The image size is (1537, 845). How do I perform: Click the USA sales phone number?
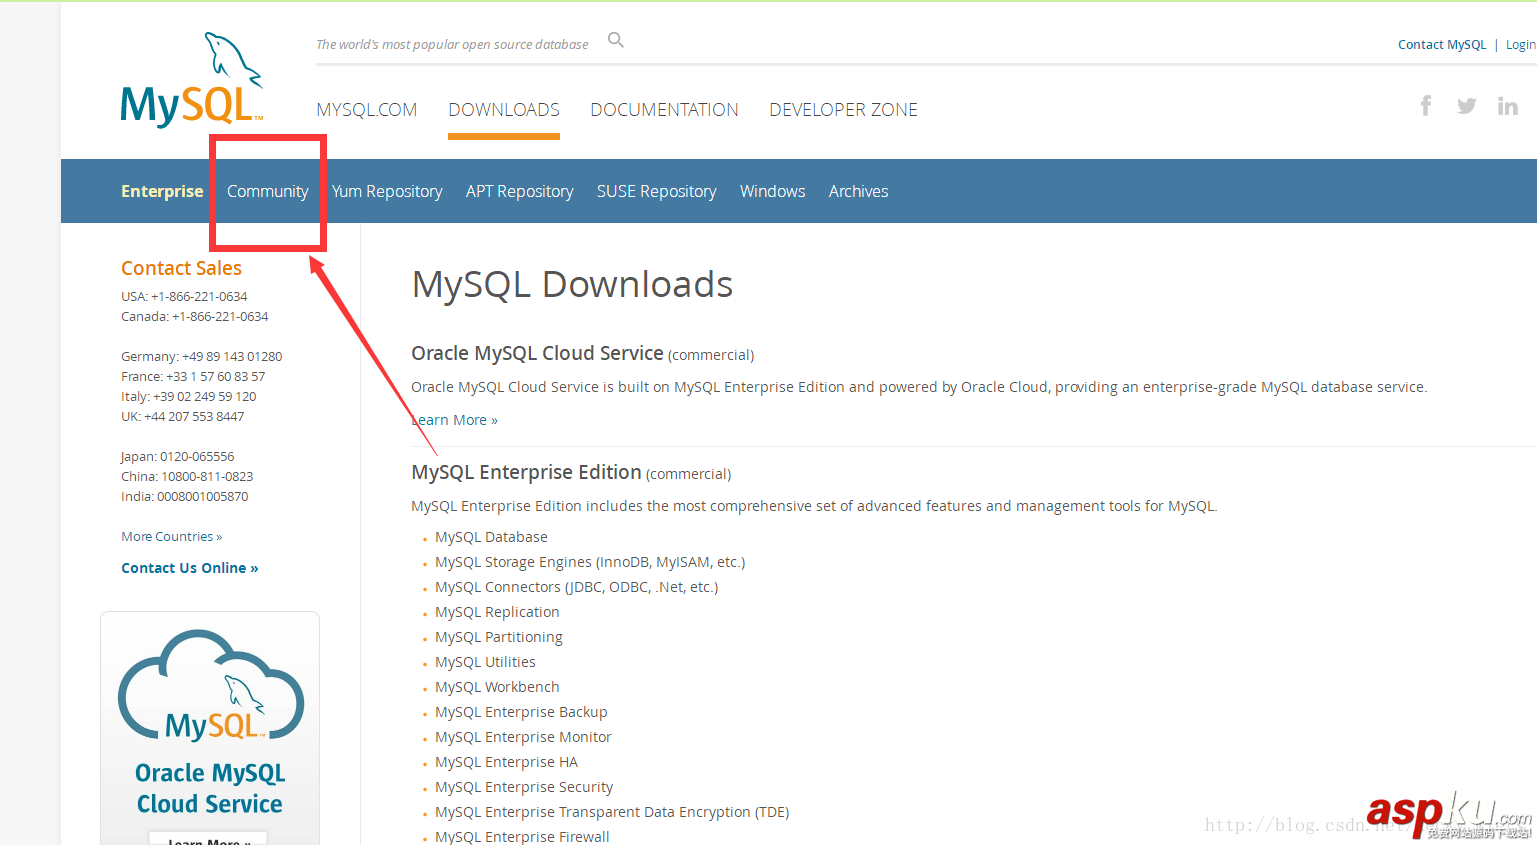tap(199, 297)
